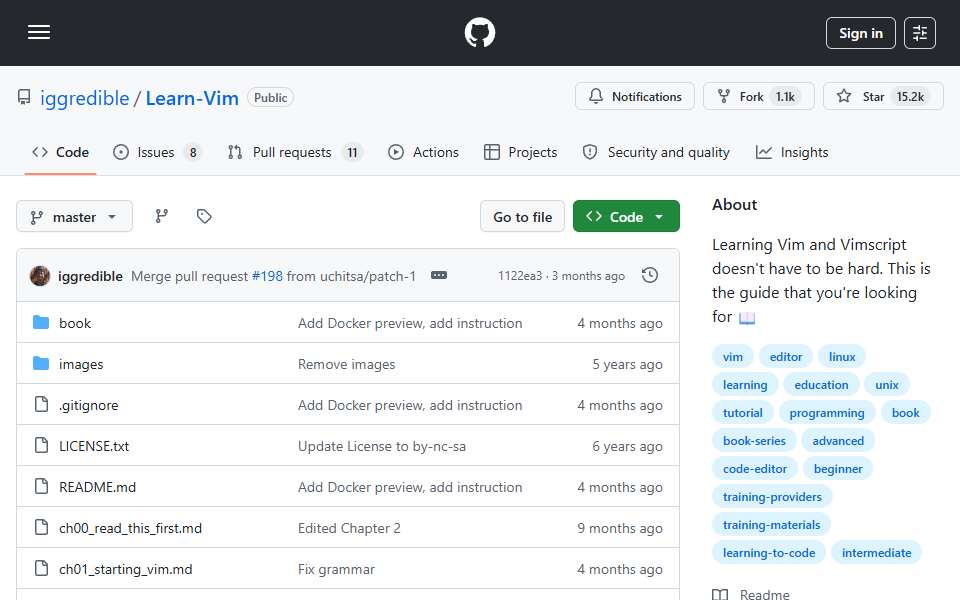
Task: Select the tutorial topic tag
Action: [743, 413]
